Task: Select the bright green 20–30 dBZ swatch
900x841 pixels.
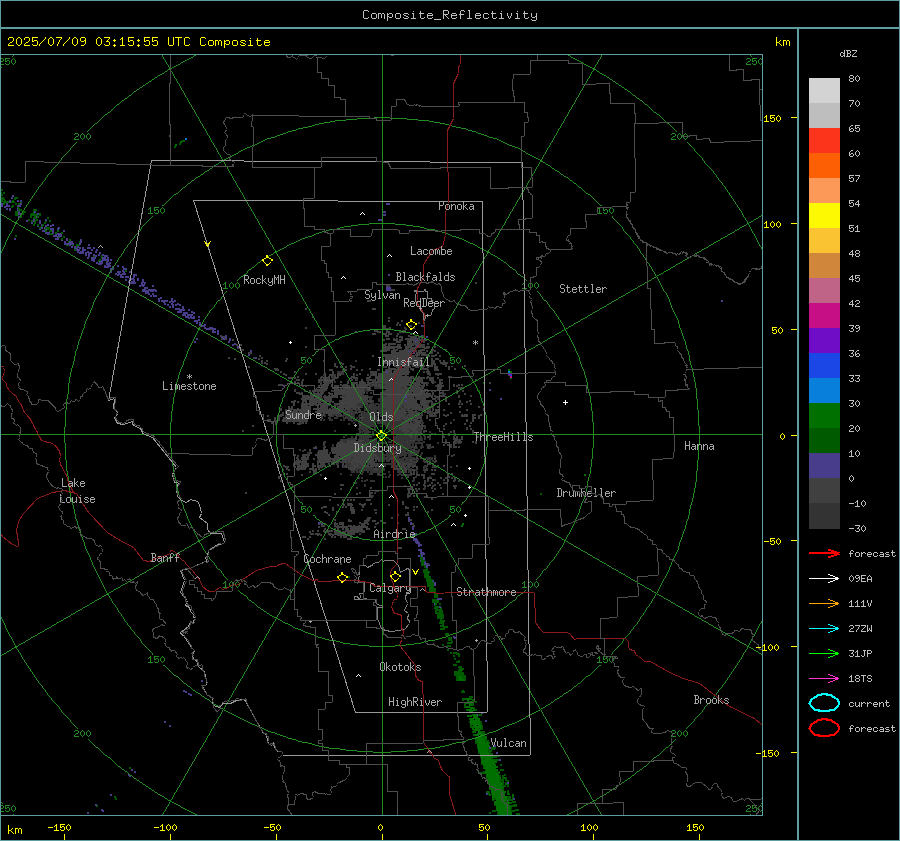Action: tap(824, 416)
